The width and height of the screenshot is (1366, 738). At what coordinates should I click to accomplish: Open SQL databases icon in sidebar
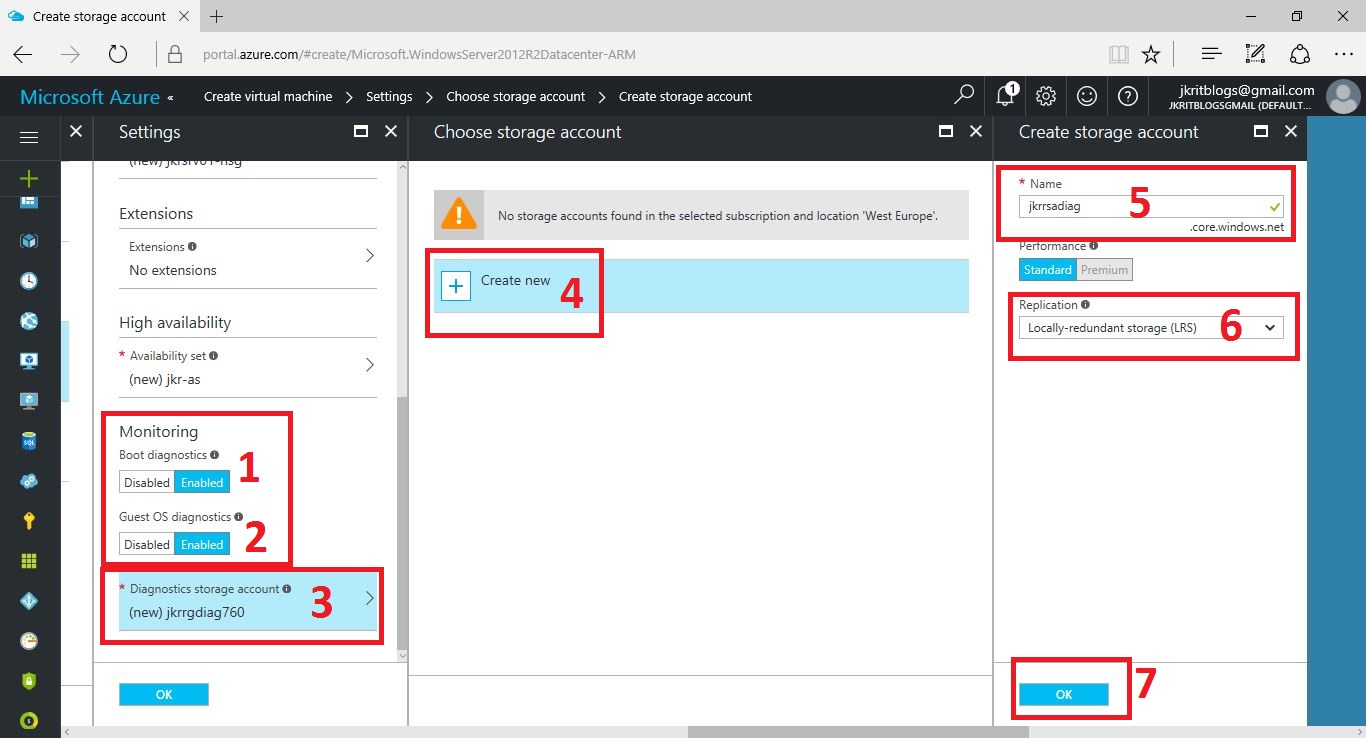click(x=29, y=441)
